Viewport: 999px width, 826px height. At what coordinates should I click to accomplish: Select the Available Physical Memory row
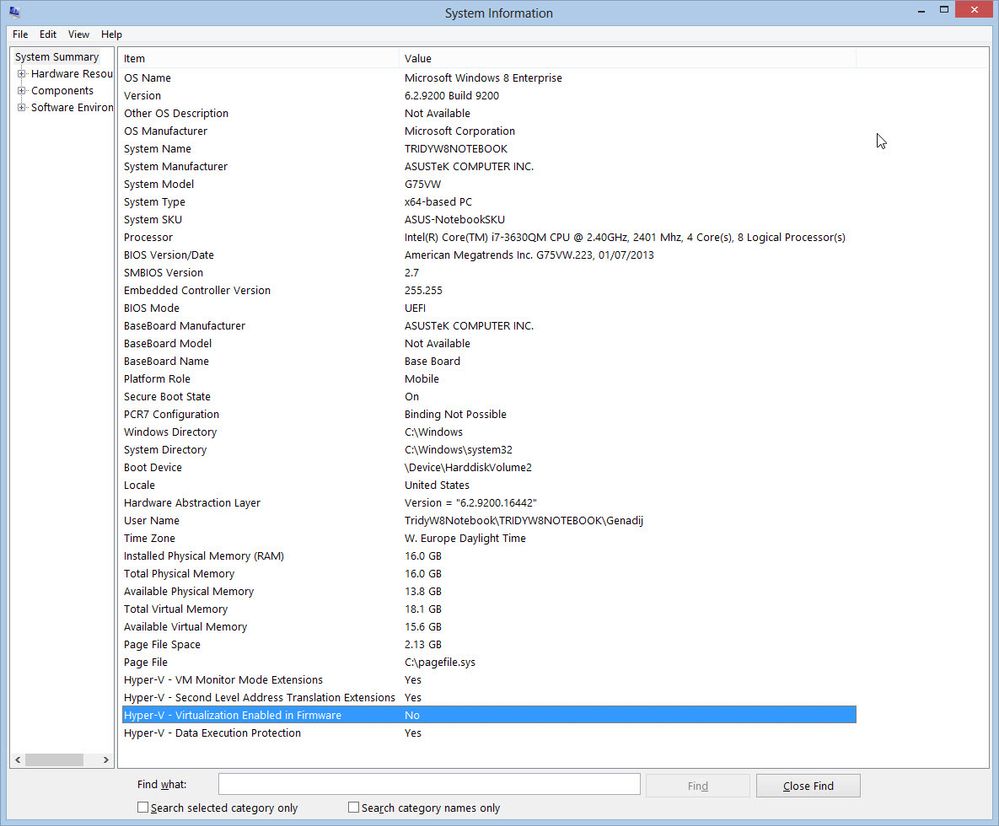coord(489,591)
